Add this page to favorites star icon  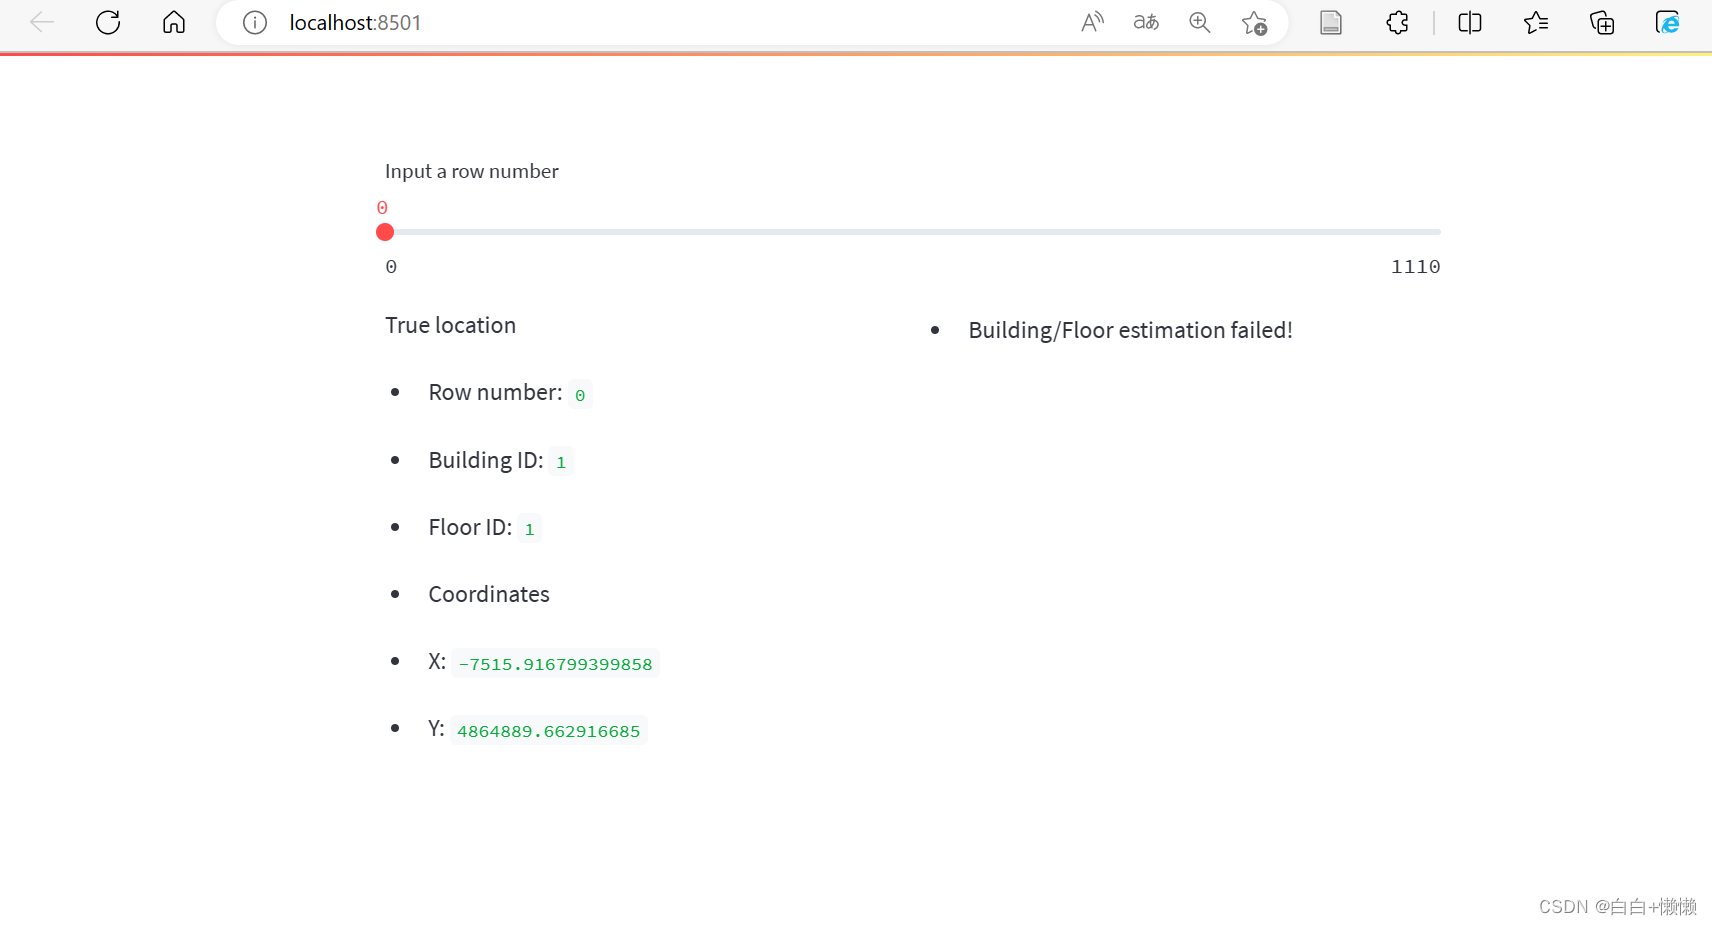tap(1254, 23)
